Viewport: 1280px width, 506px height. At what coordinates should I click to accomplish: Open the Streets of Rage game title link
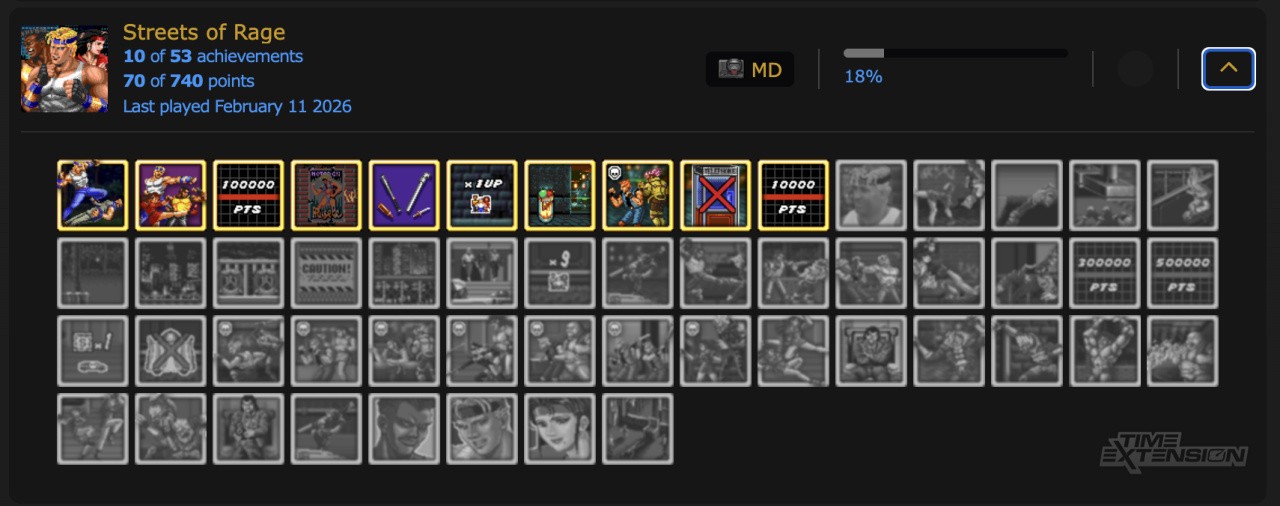point(204,32)
